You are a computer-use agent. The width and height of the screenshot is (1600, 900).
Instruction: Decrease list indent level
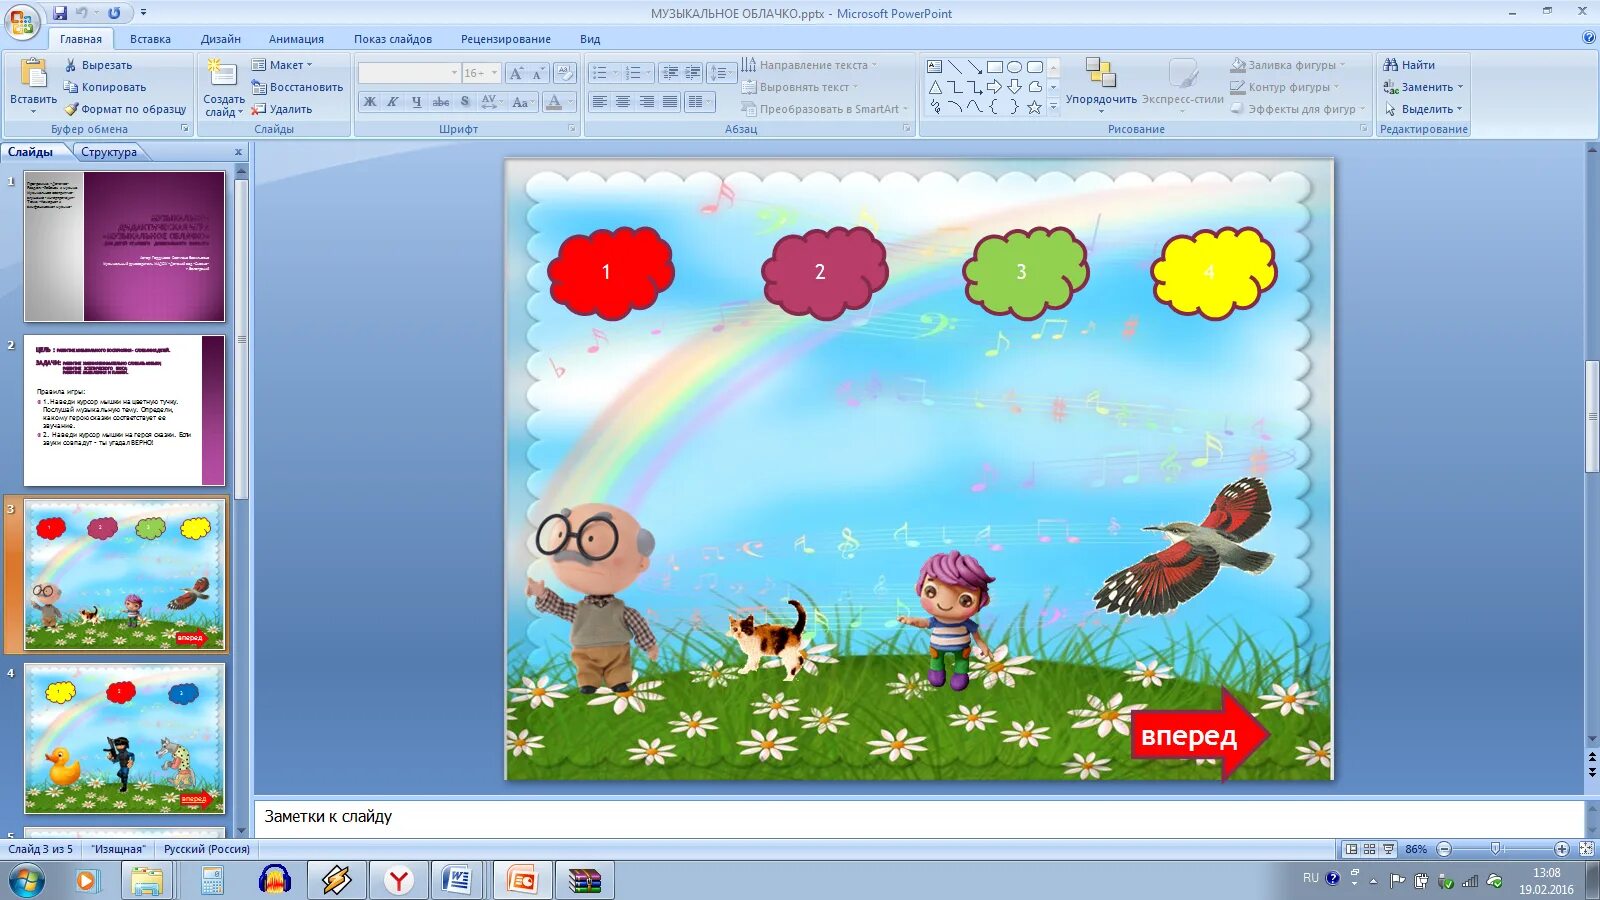coord(670,73)
